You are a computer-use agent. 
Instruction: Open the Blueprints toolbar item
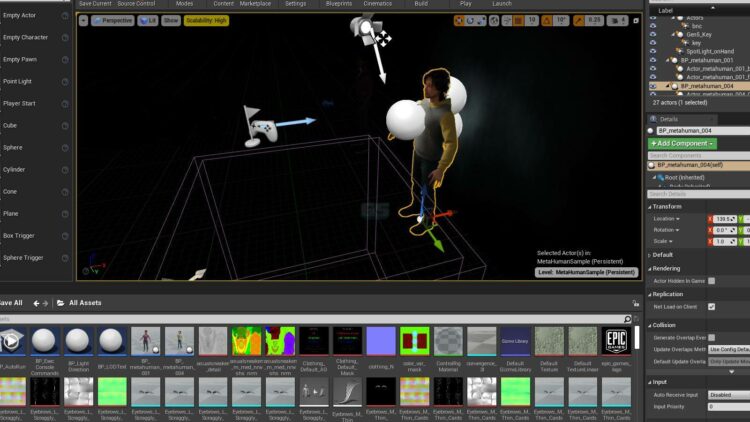coord(339,3)
